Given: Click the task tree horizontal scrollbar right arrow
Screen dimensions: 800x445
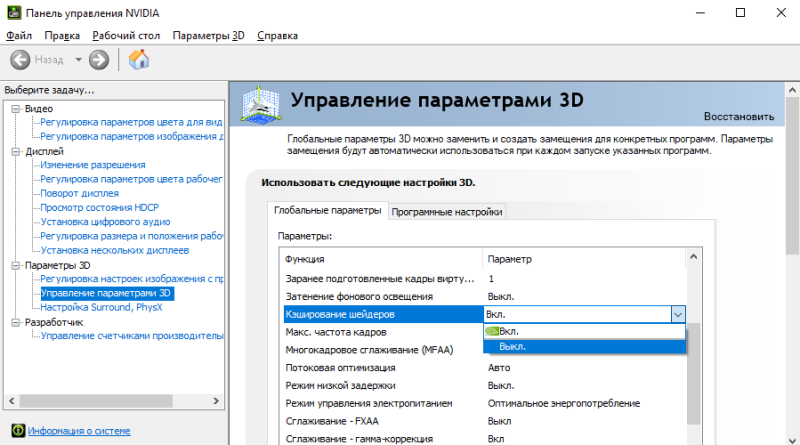Looking at the screenshot, I should (216, 401).
